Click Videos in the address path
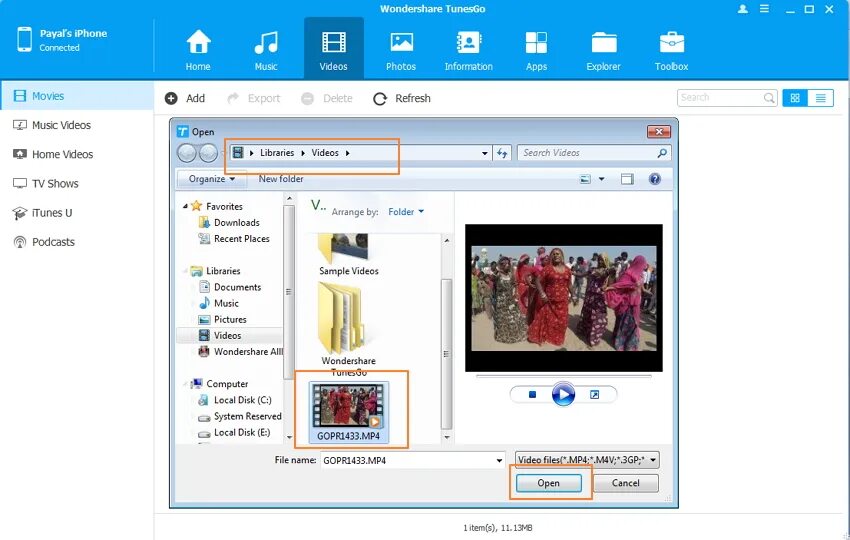850x540 pixels. (325, 153)
